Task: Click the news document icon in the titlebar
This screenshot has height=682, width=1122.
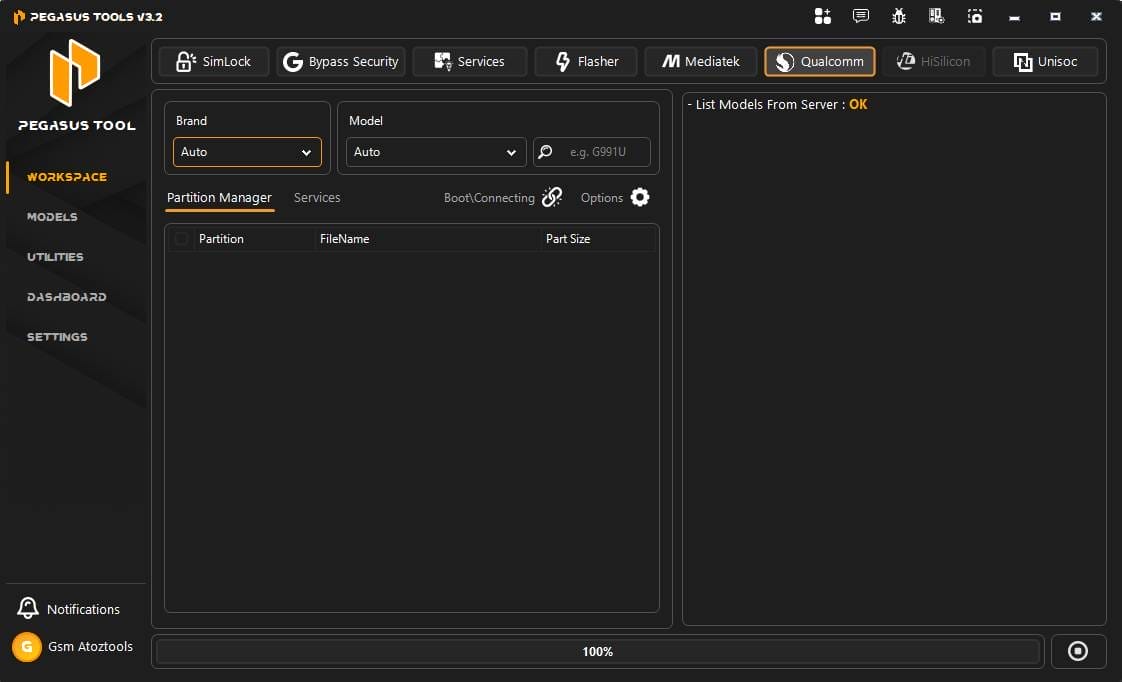Action: pos(936,16)
